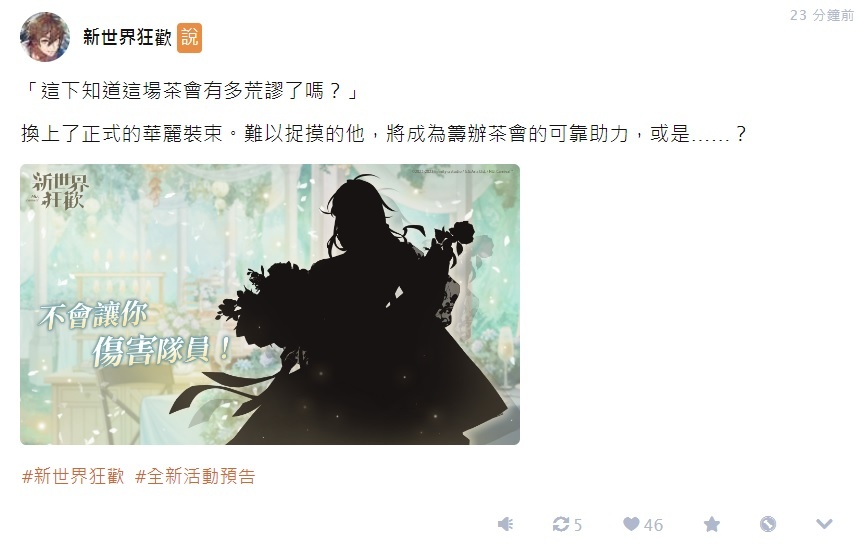Click the post text starting with 換上了正式的華麗裝束
The image size is (861, 552).
[x=383, y=133]
